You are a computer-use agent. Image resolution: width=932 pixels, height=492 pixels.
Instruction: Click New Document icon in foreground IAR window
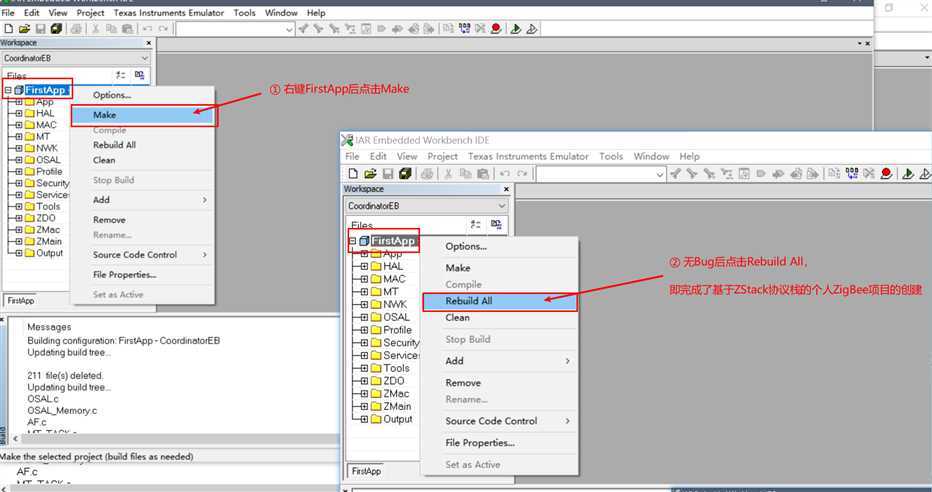(353, 174)
